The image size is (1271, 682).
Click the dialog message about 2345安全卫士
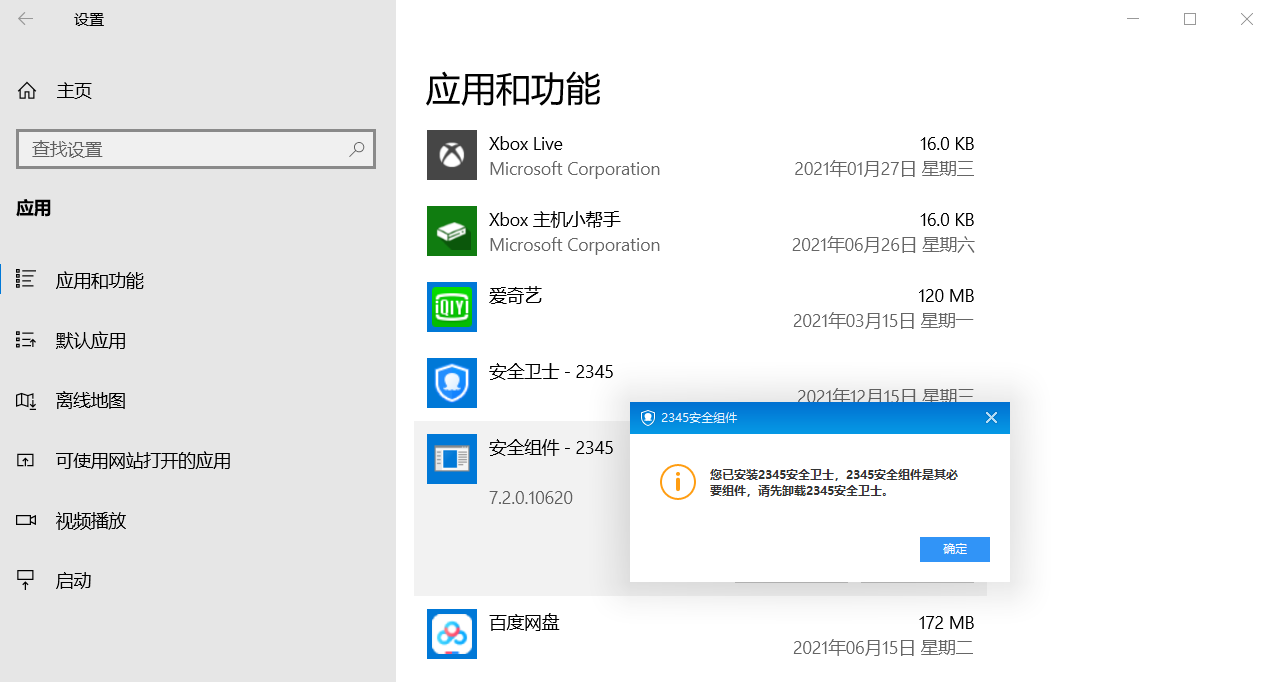point(834,483)
